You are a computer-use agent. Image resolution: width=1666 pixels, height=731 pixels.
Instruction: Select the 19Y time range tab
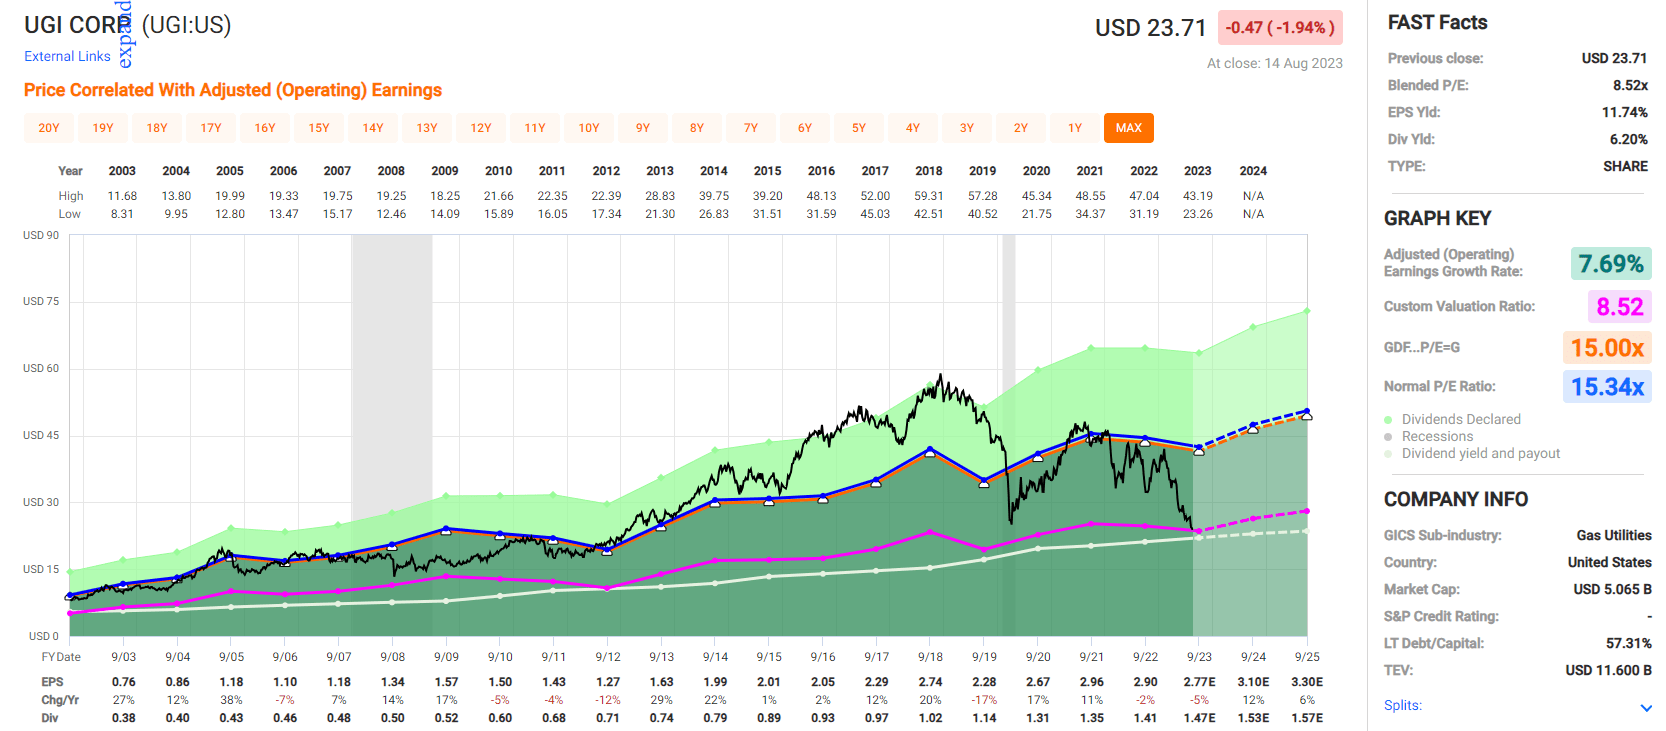point(103,128)
